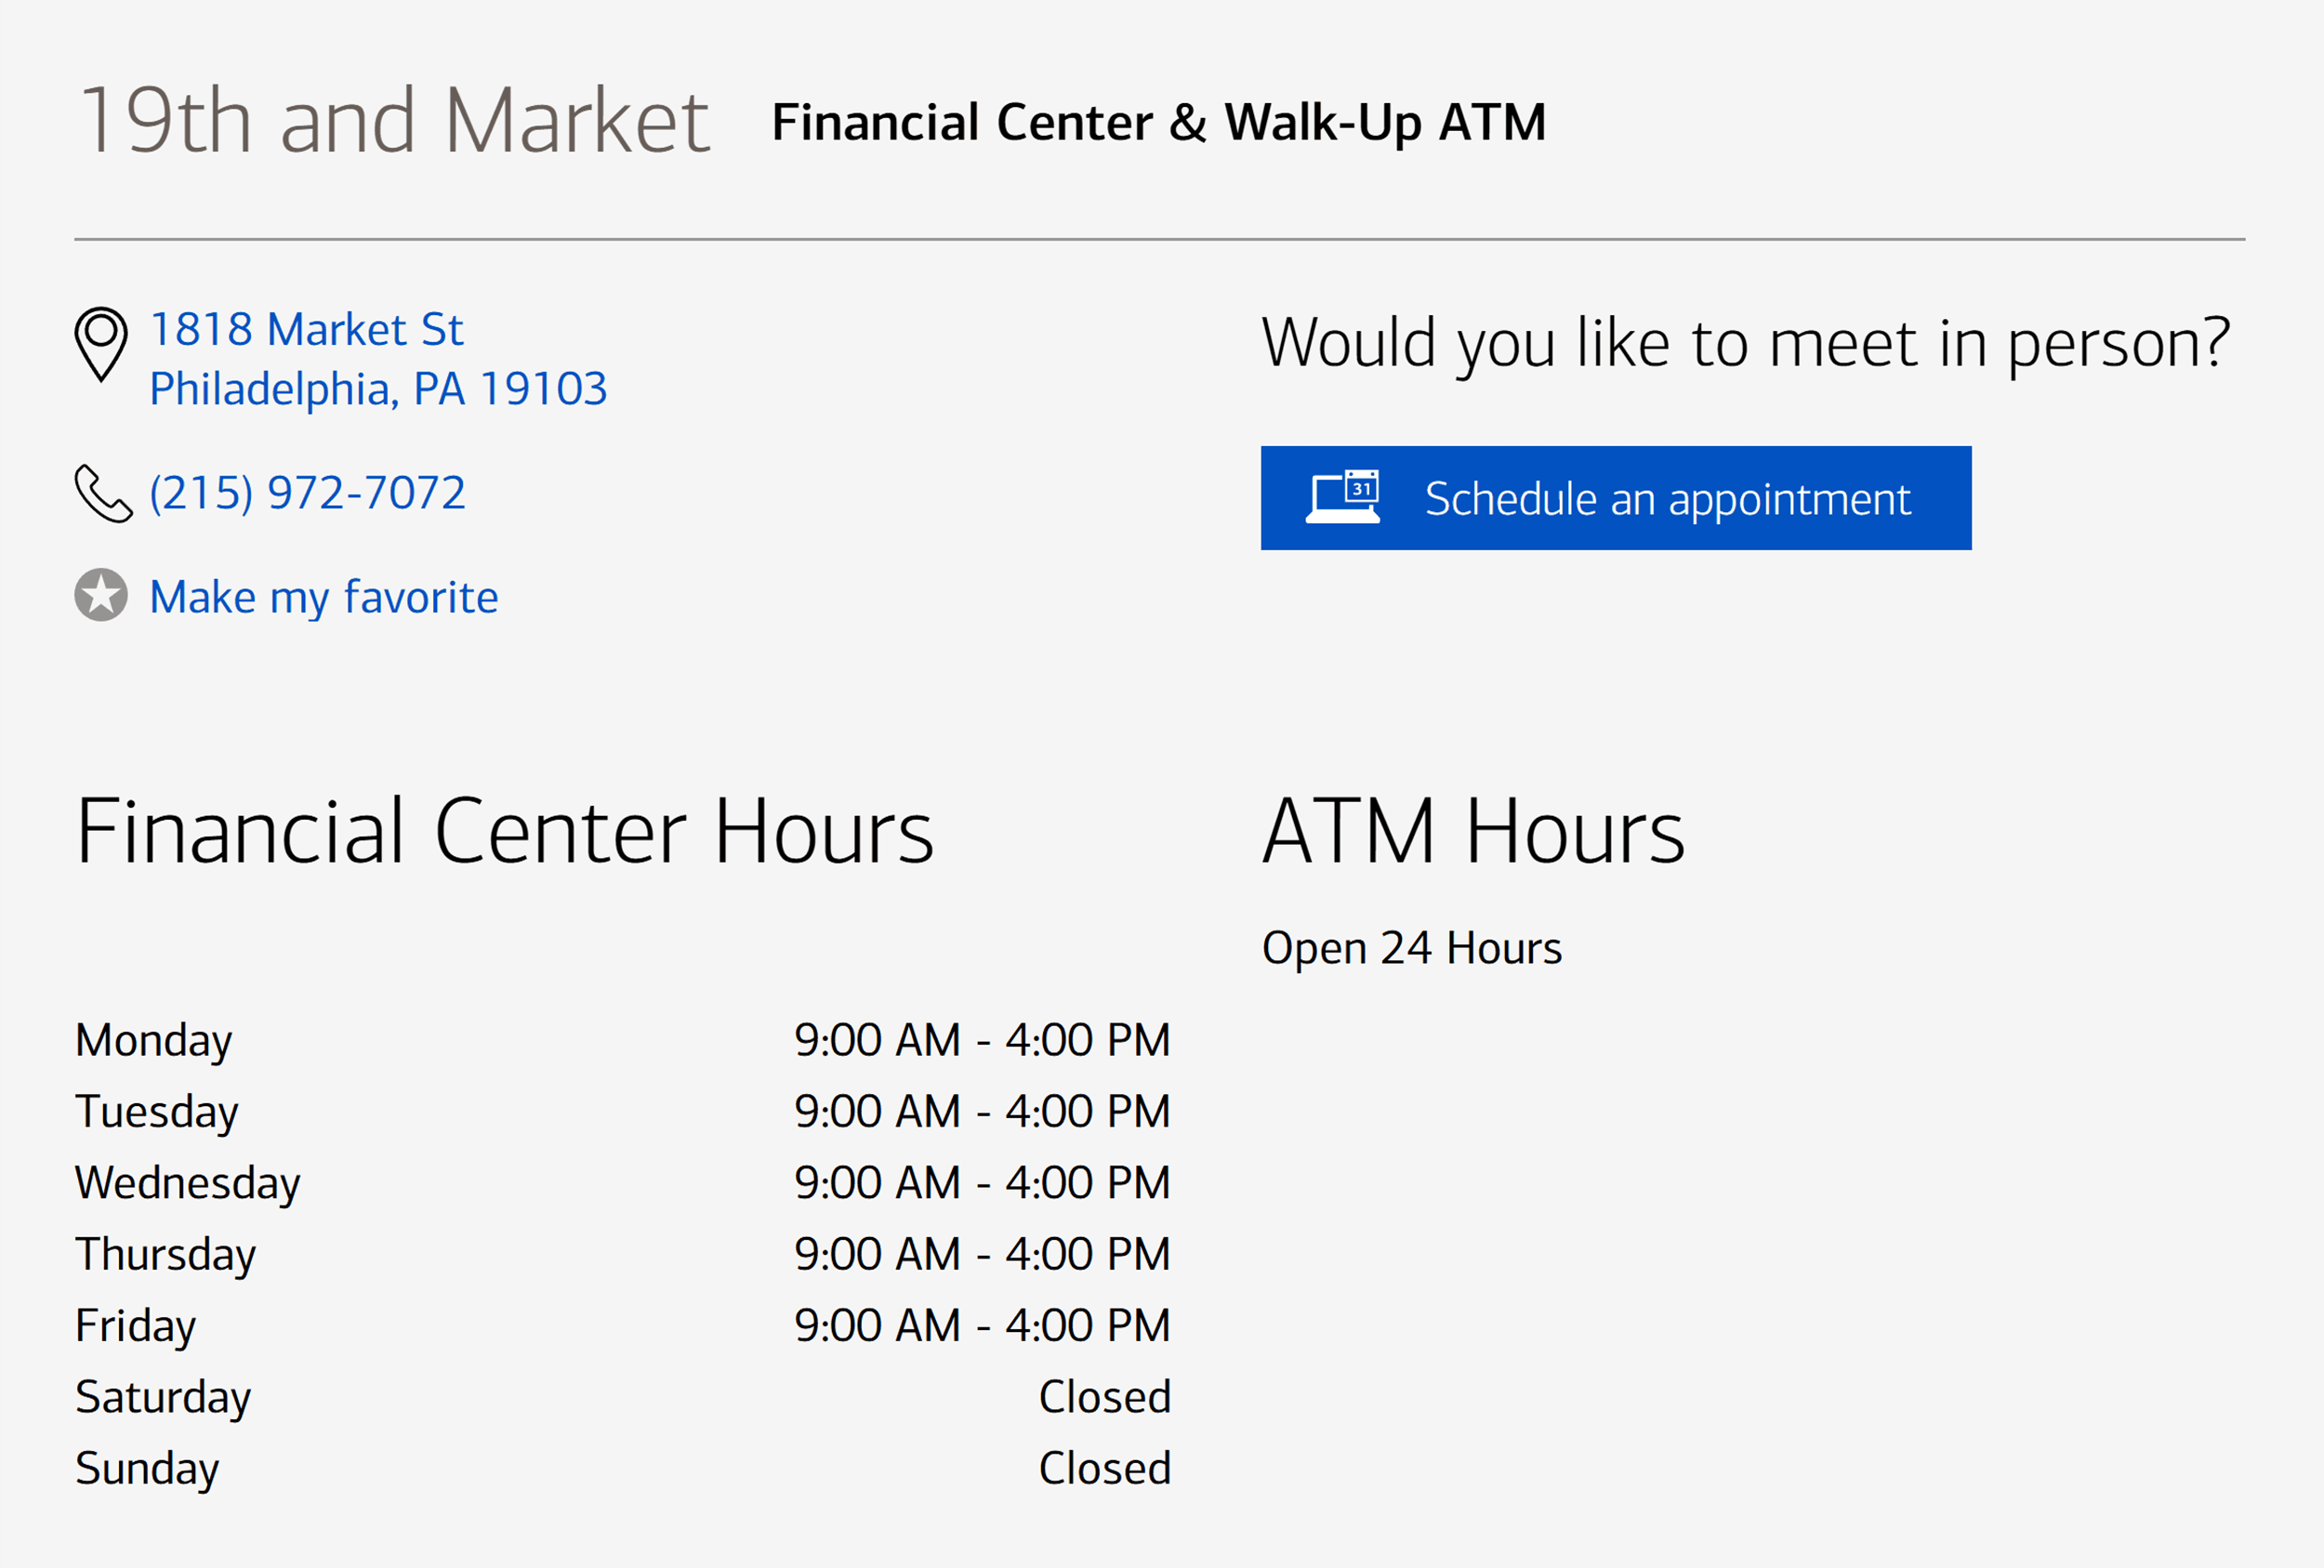This screenshot has width=2324, height=1568.
Task: Click the (215) 972-7072 phone number
Action: click(306, 492)
